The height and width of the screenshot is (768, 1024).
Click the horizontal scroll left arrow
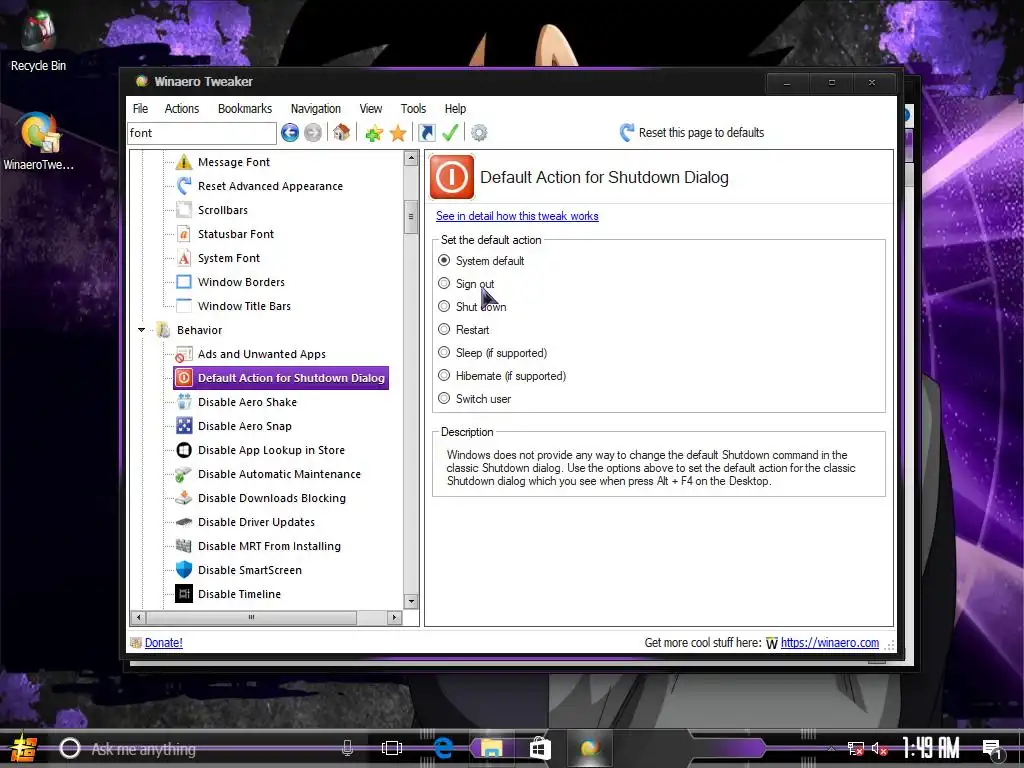(138, 617)
